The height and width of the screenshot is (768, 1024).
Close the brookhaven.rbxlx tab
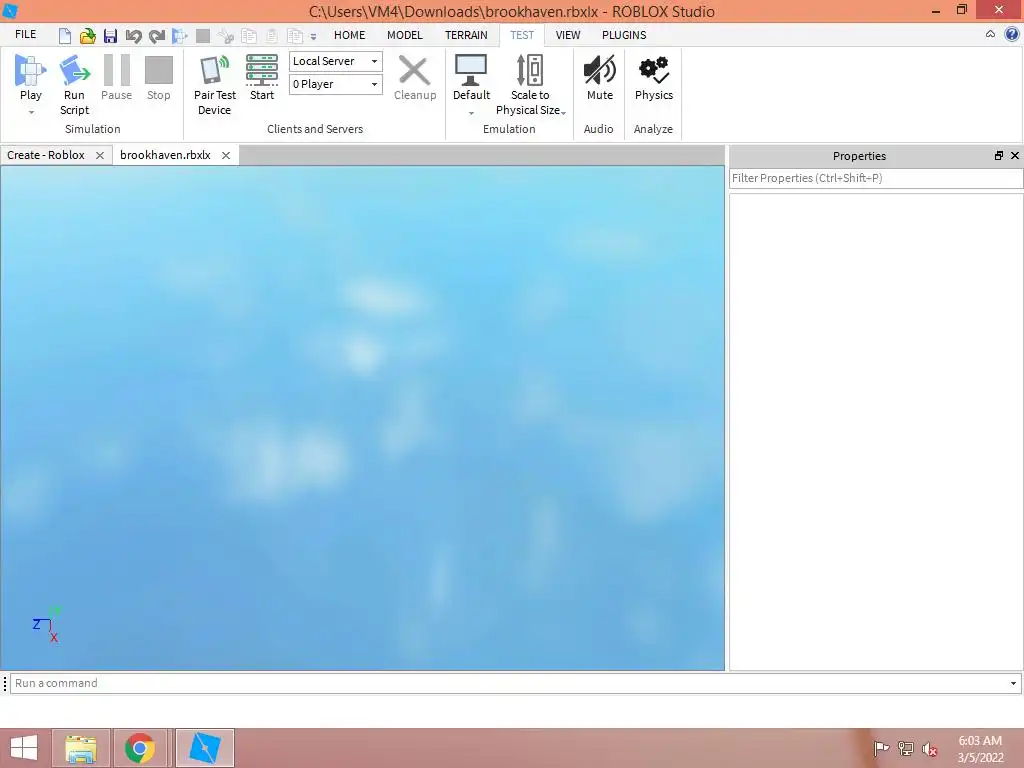[x=226, y=155]
